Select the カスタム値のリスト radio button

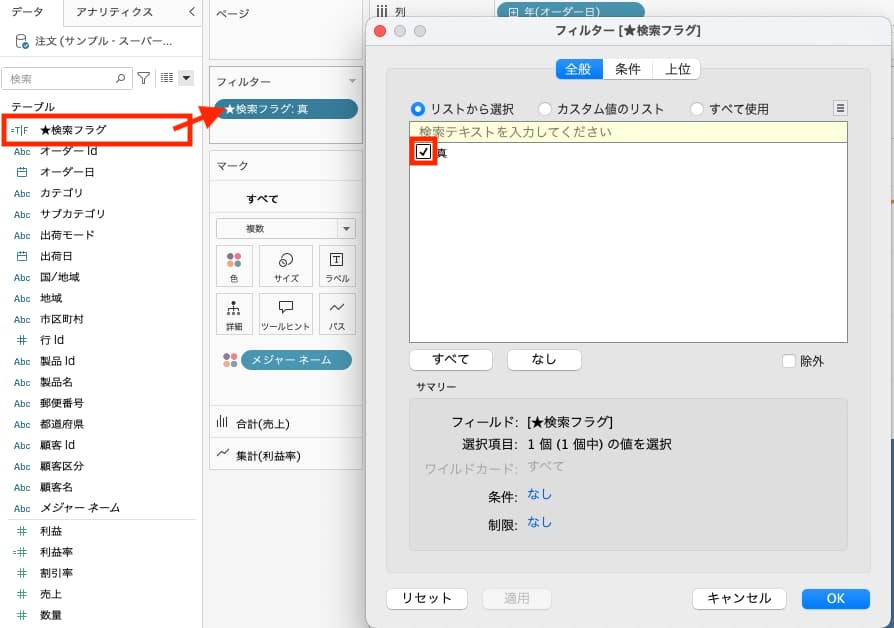point(545,109)
